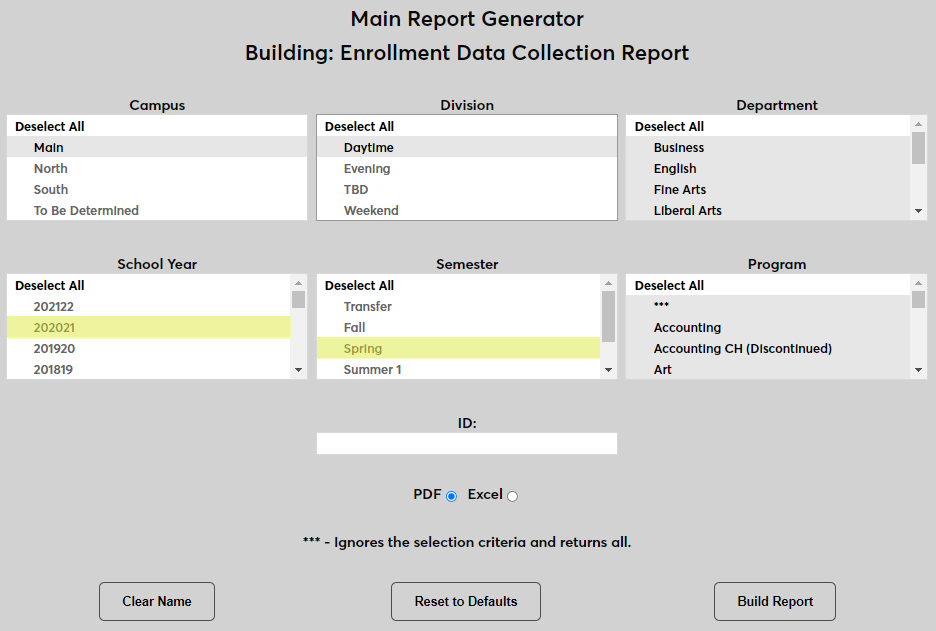Select the Accounting program
This screenshot has height=631, width=936.
coord(688,327)
